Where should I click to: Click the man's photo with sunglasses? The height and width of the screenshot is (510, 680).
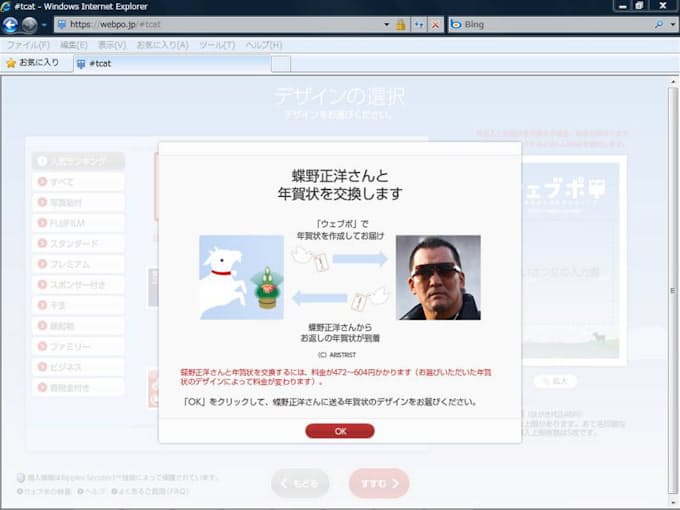pyautogui.click(x=438, y=277)
